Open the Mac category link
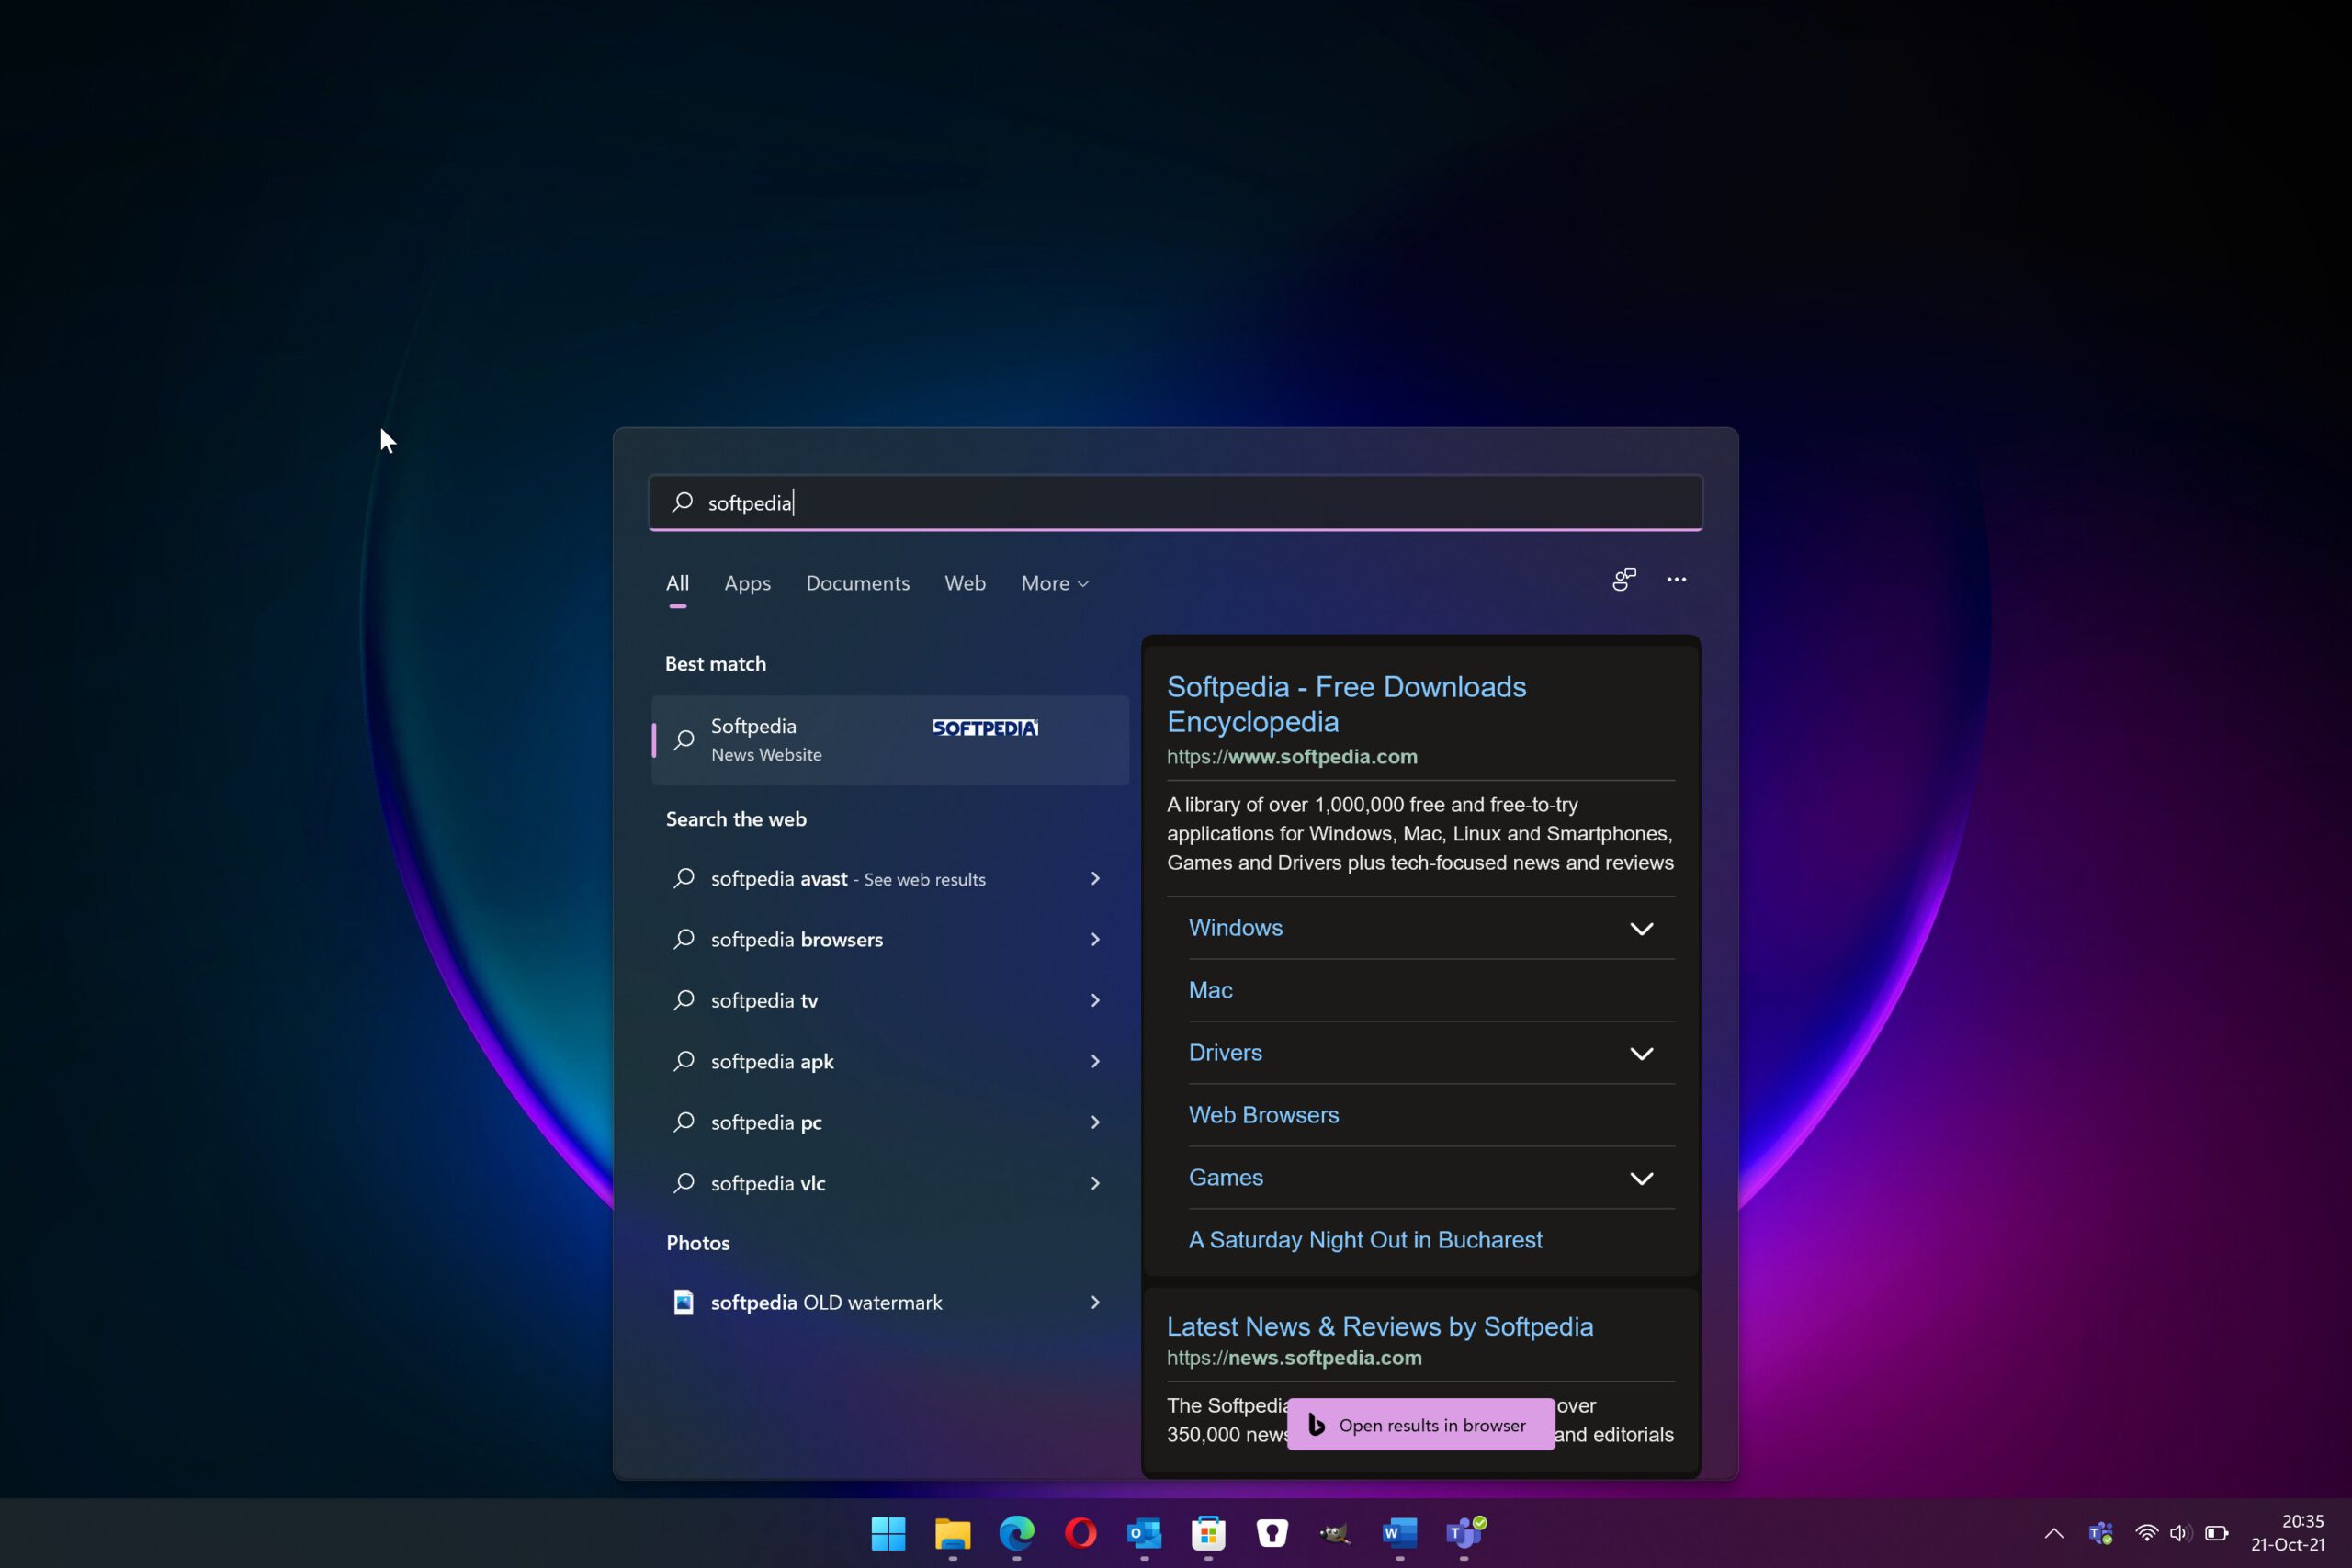Image resolution: width=2352 pixels, height=1568 pixels. (x=1210, y=991)
